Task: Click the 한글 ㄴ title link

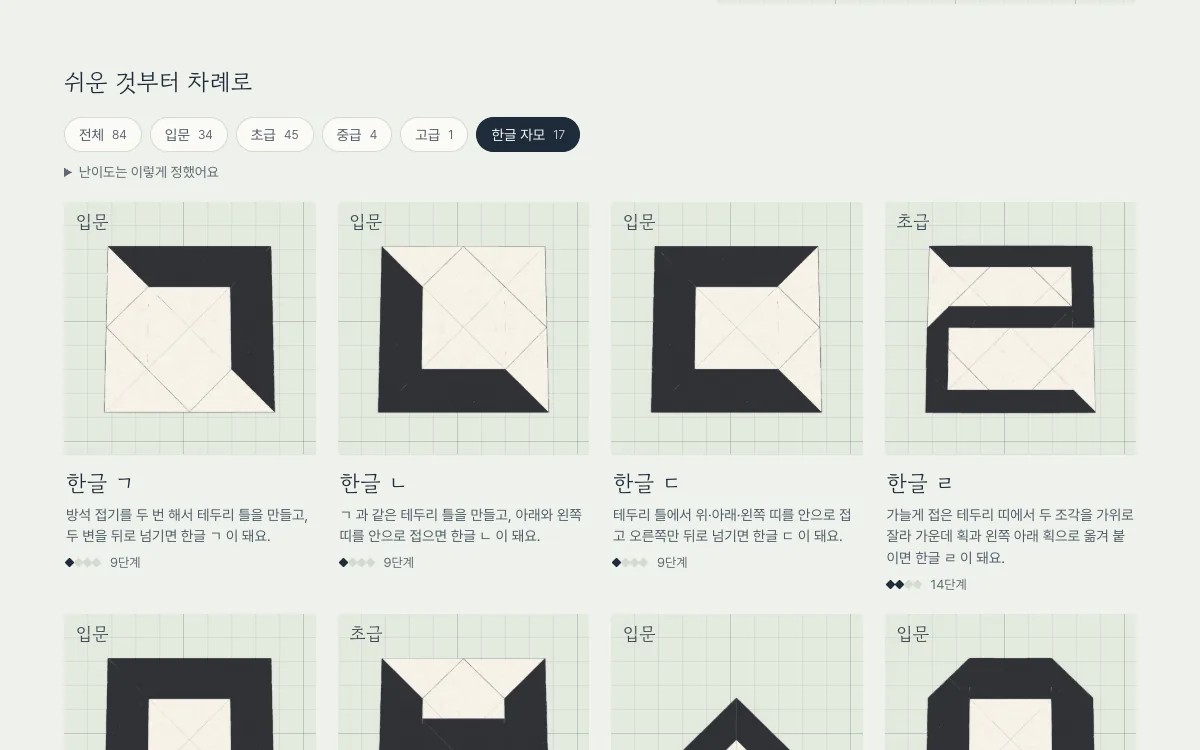Action: tap(373, 483)
